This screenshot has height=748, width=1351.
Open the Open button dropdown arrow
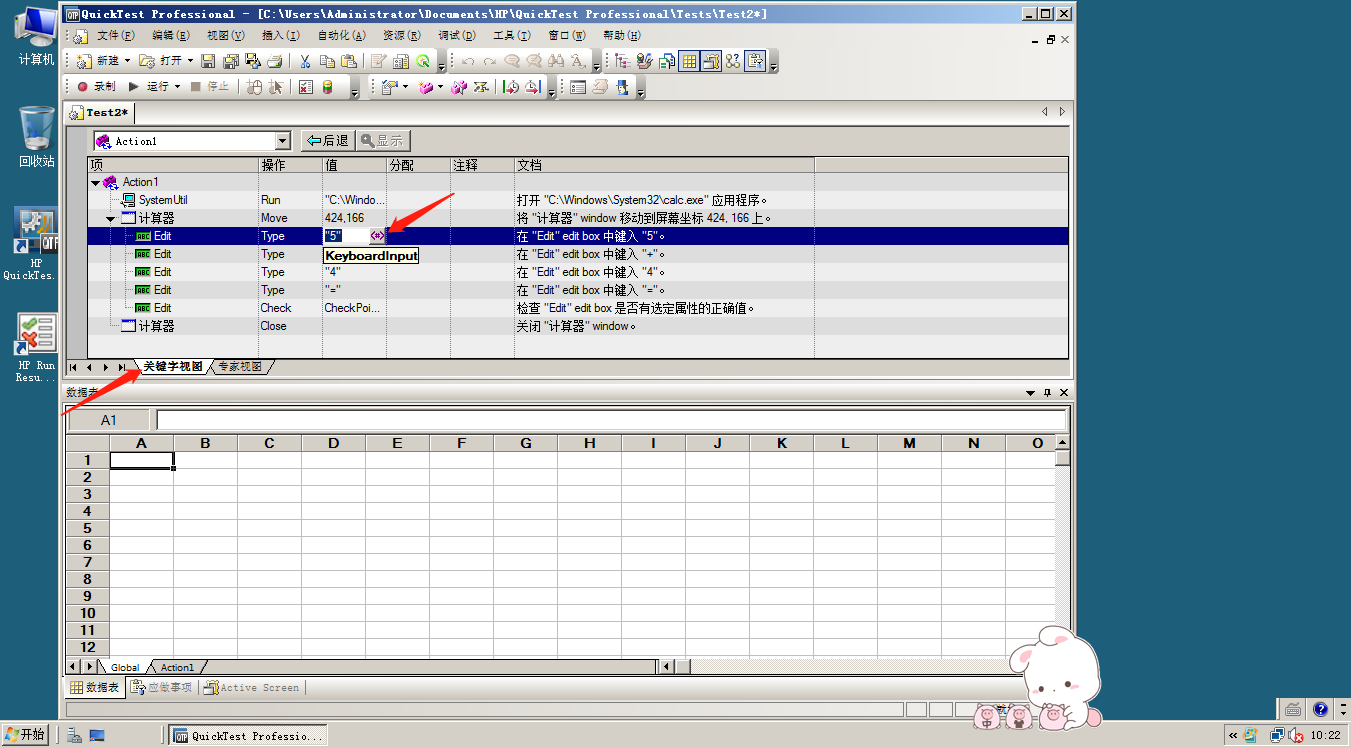(x=191, y=61)
